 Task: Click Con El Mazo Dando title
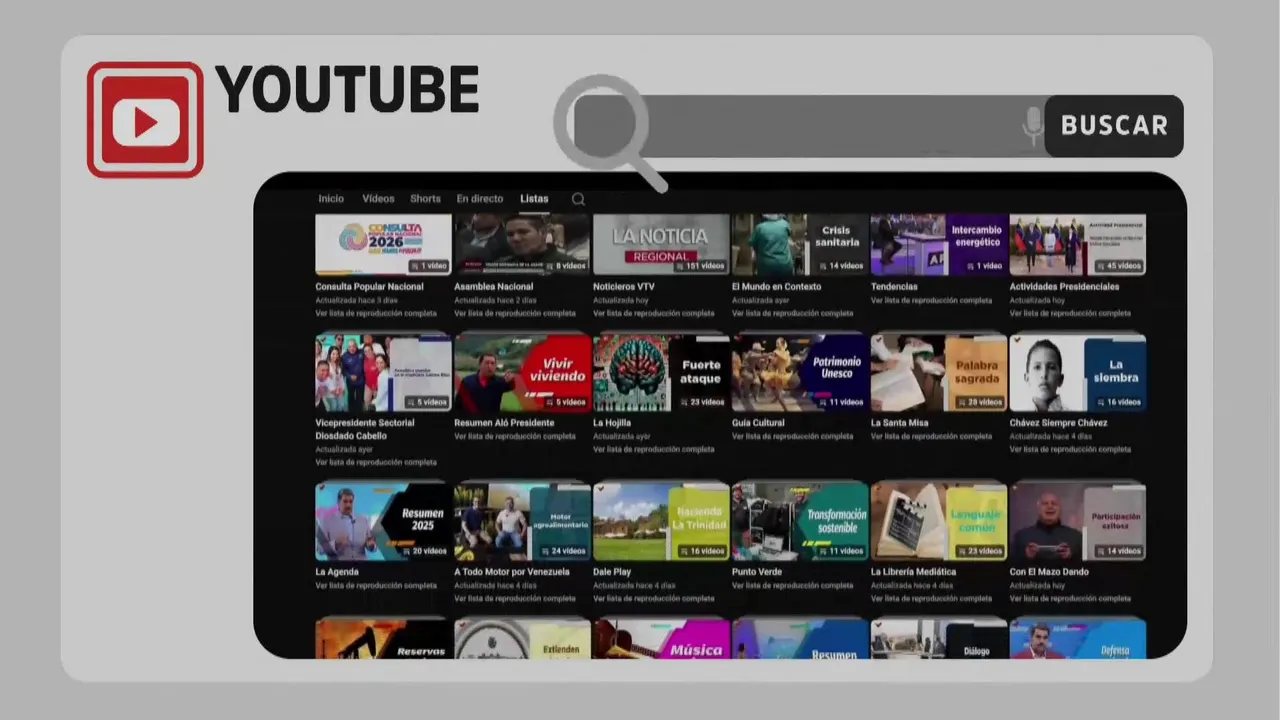[1050, 572]
